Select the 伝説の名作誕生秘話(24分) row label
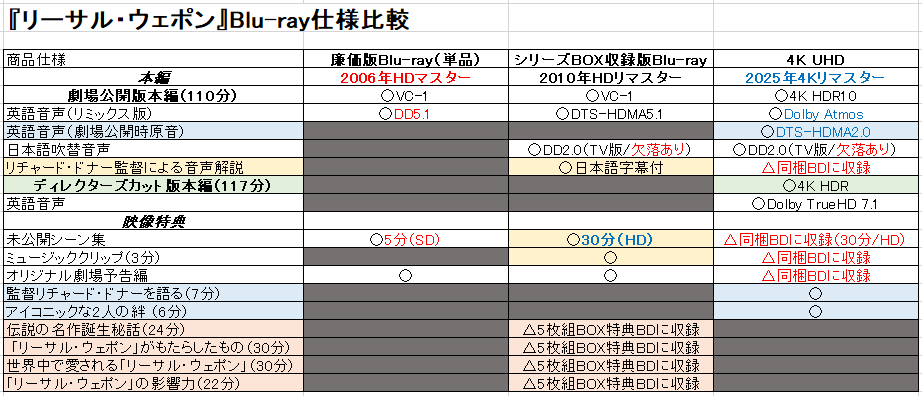This screenshot has width=922, height=396. 153,328
